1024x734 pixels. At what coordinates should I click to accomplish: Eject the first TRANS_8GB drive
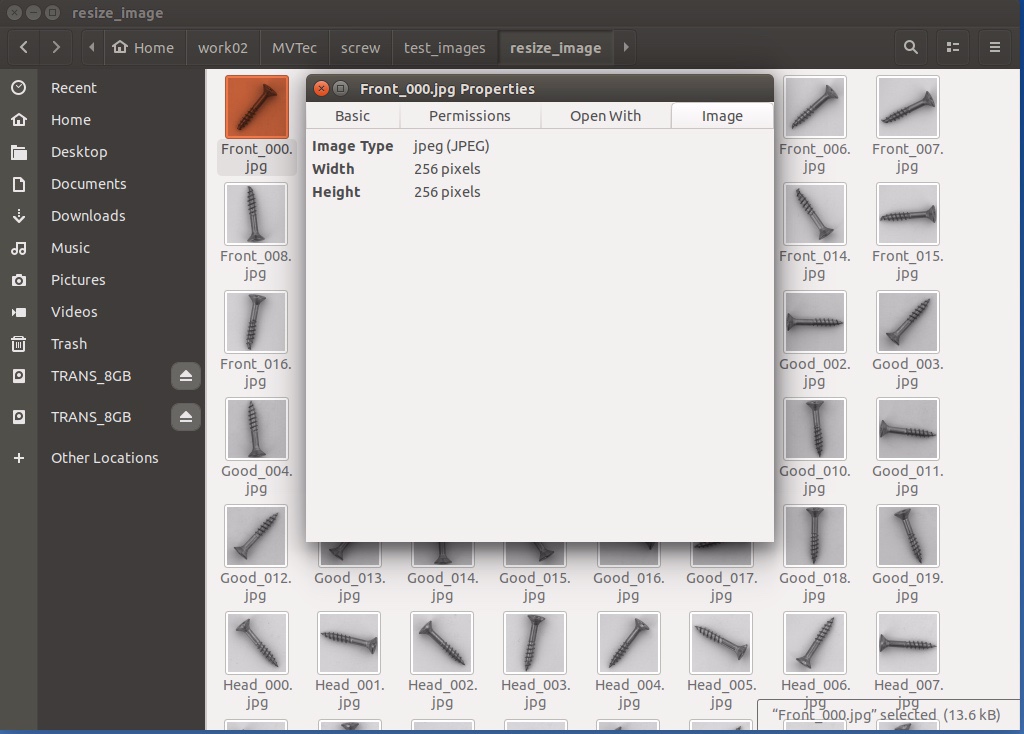pos(185,376)
